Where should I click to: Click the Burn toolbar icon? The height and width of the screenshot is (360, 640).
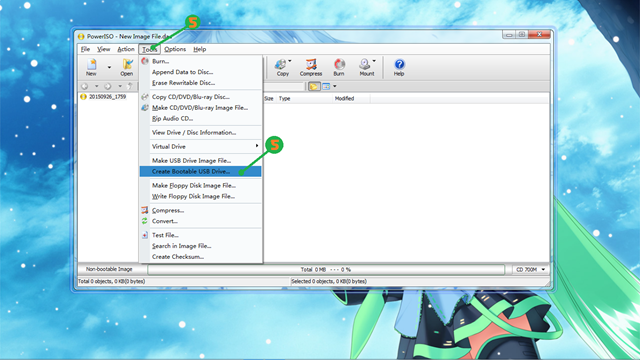coord(339,67)
